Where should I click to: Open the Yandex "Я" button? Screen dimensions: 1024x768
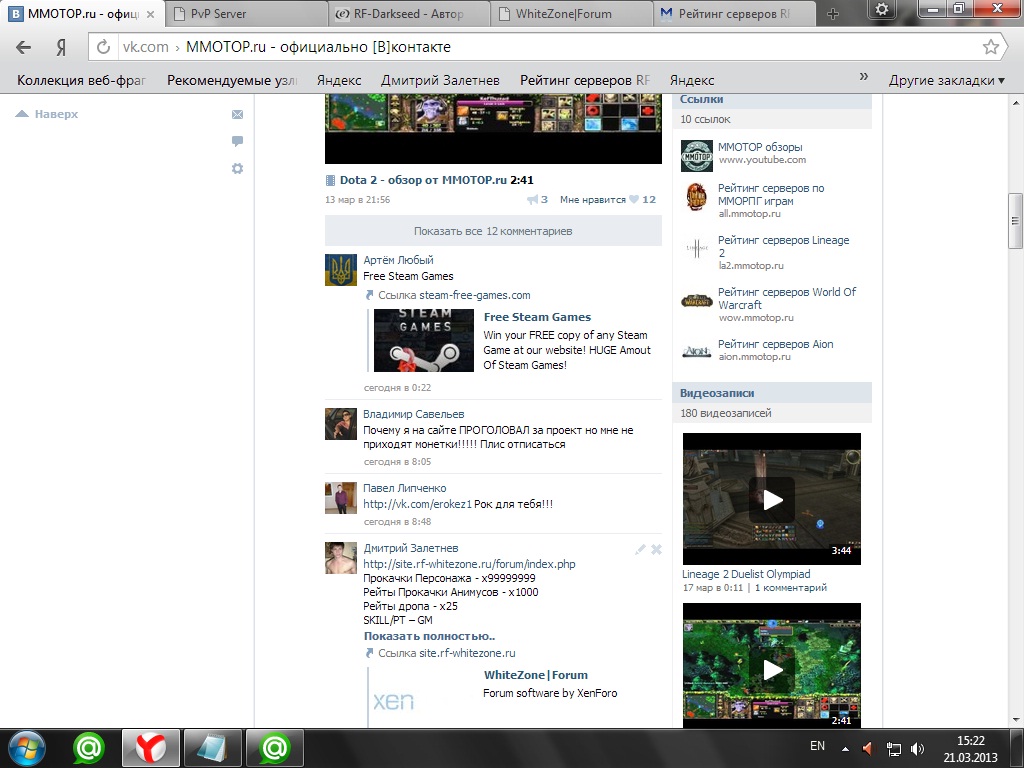61,47
